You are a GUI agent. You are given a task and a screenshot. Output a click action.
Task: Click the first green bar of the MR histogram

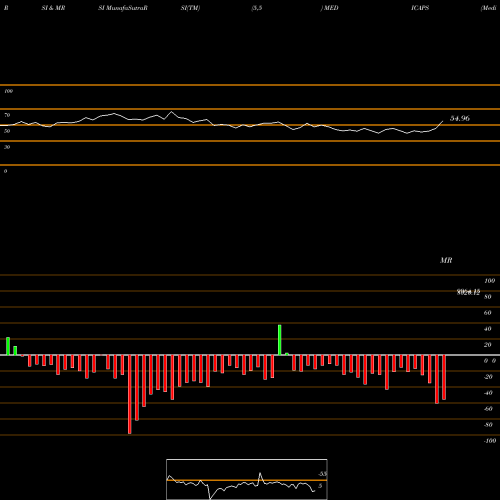[x=8, y=346]
